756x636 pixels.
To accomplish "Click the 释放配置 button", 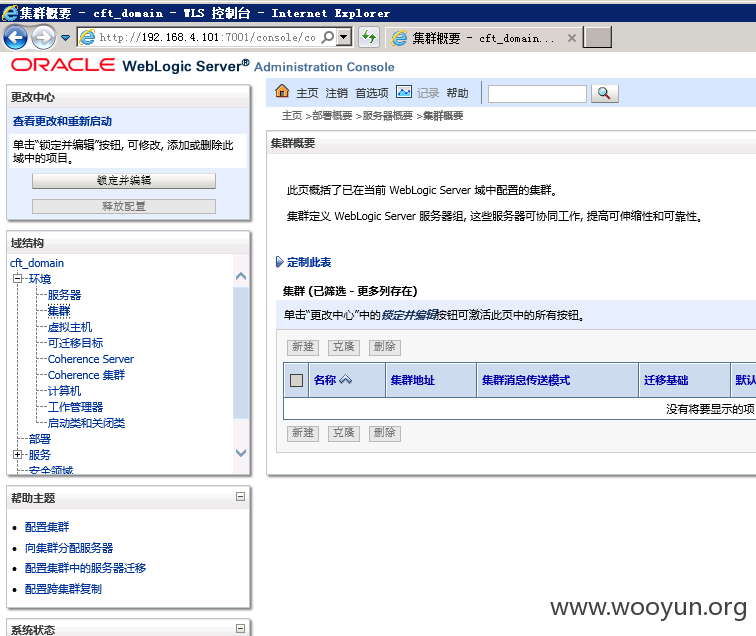I will [124, 206].
